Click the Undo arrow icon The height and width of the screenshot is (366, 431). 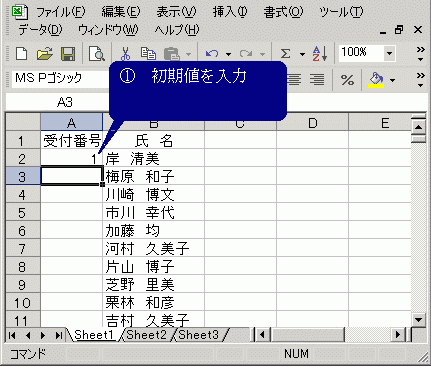212,53
